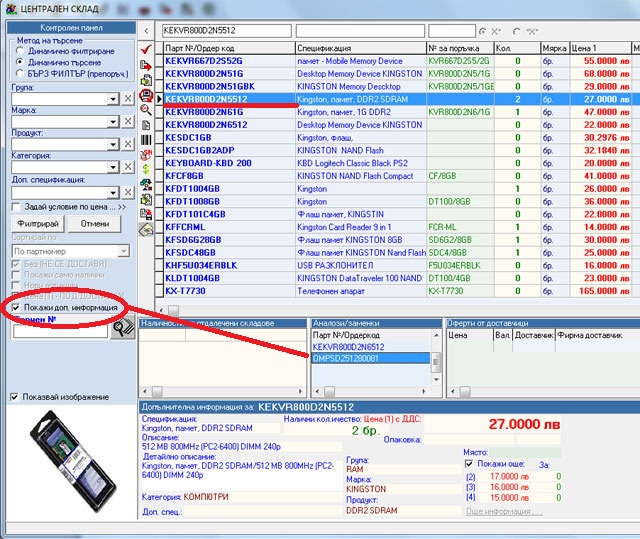Click the clipboard icon below the red arrow icon

pyautogui.click(x=146, y=80)
